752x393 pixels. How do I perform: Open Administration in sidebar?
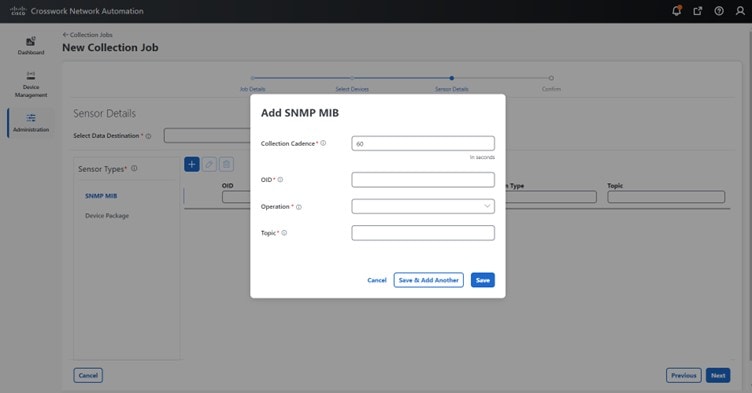[31, 122]
